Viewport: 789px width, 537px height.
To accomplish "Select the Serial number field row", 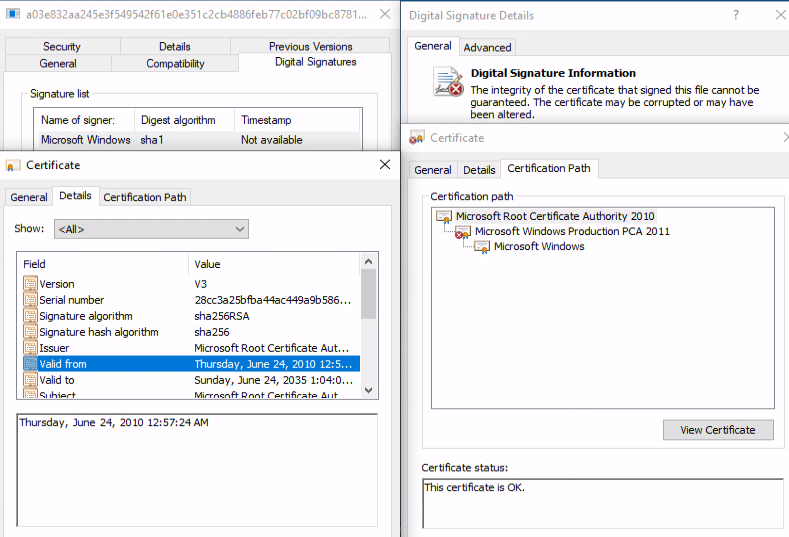I will 191,300.
